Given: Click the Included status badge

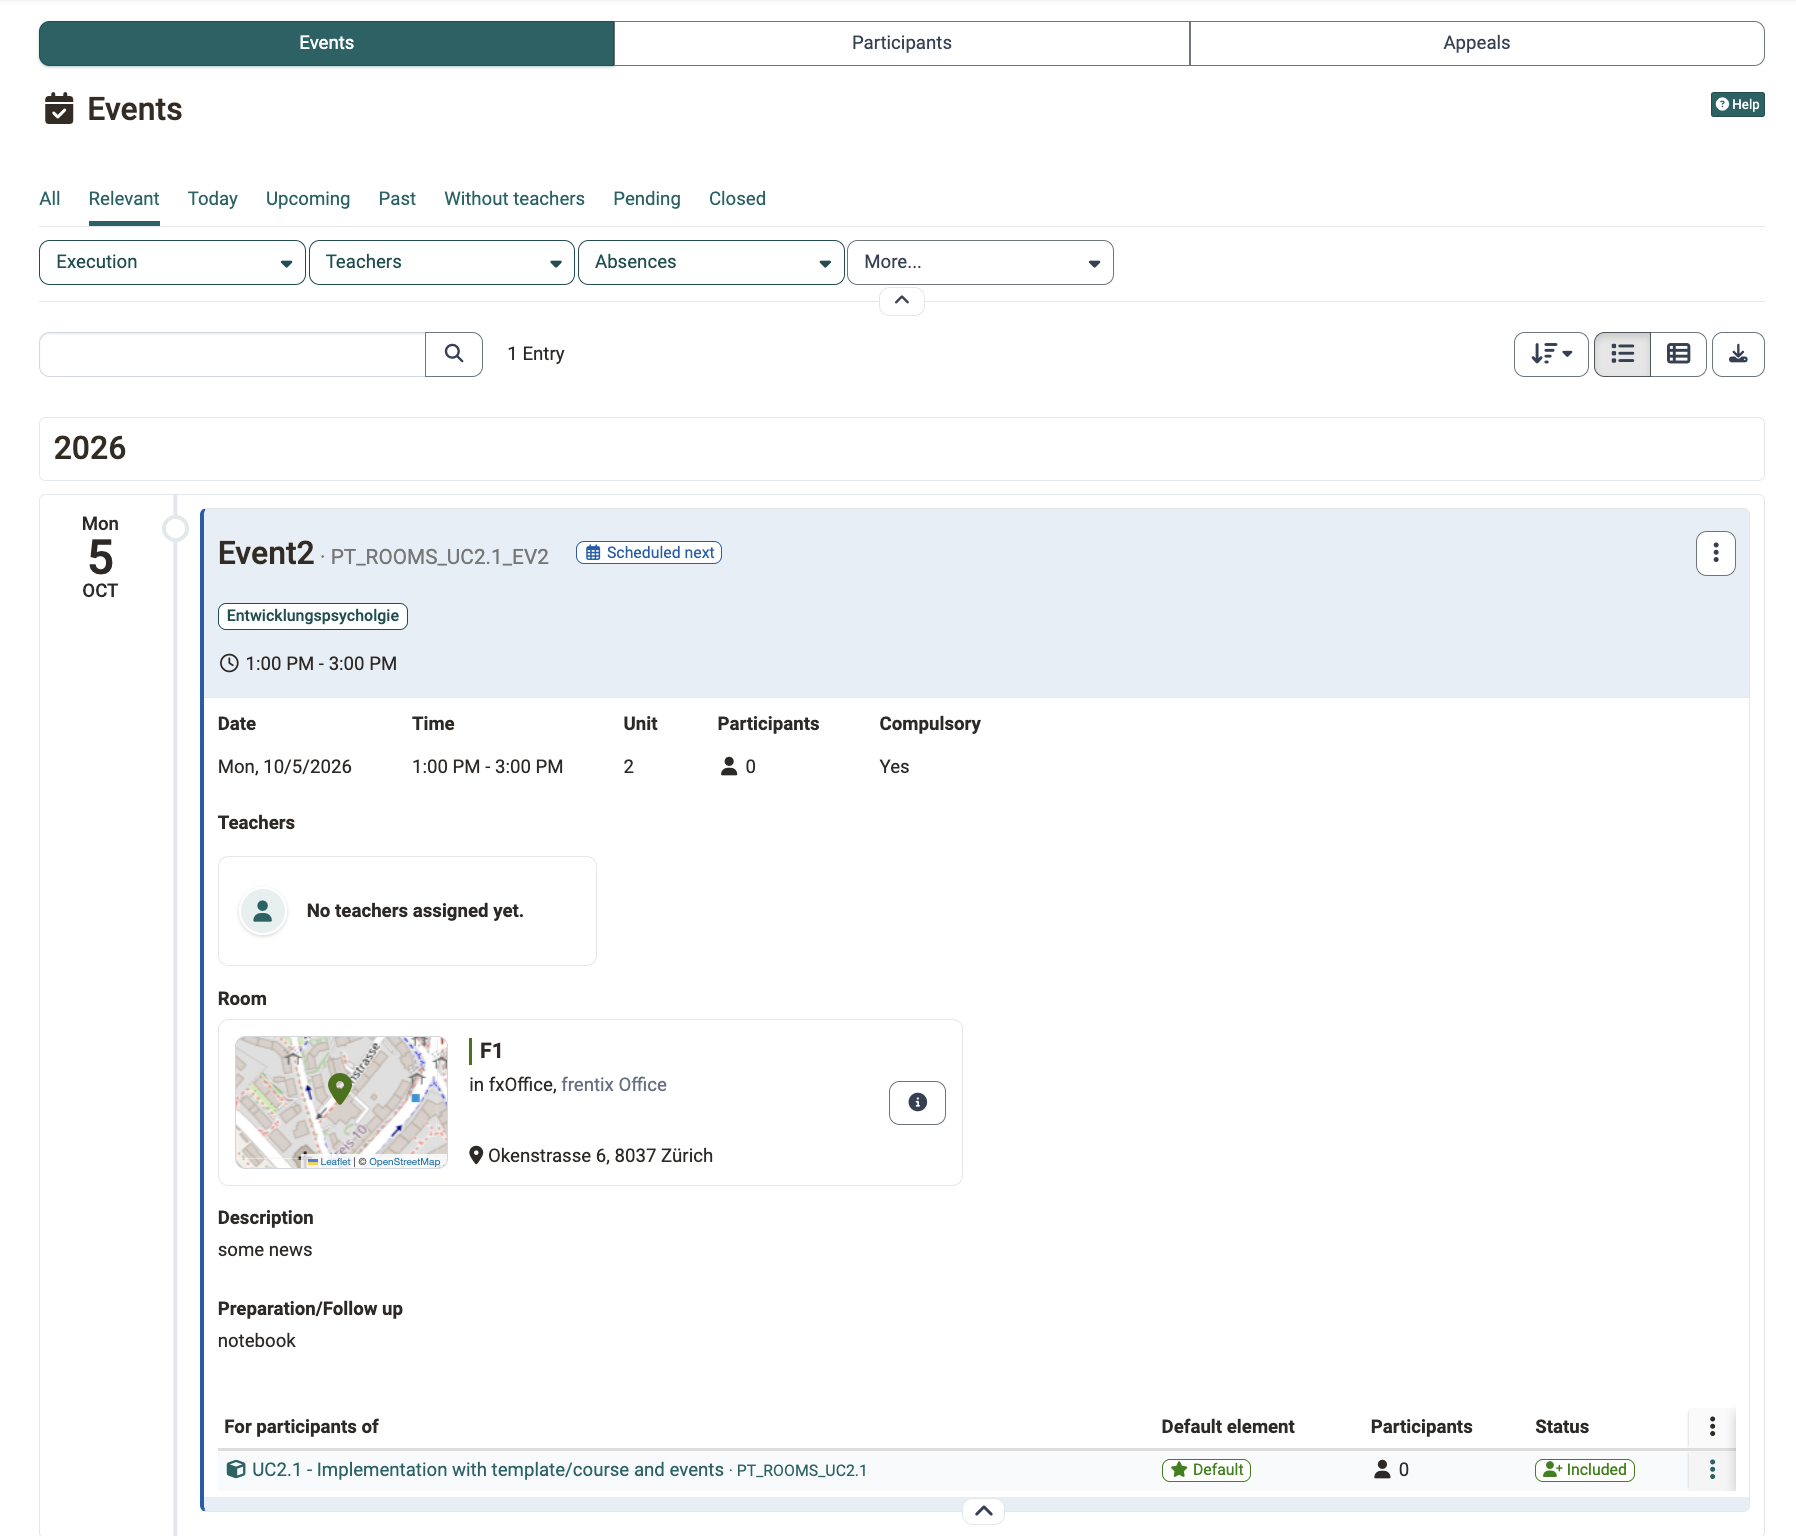Looking at the screenshot, I should point(1585,1470).
